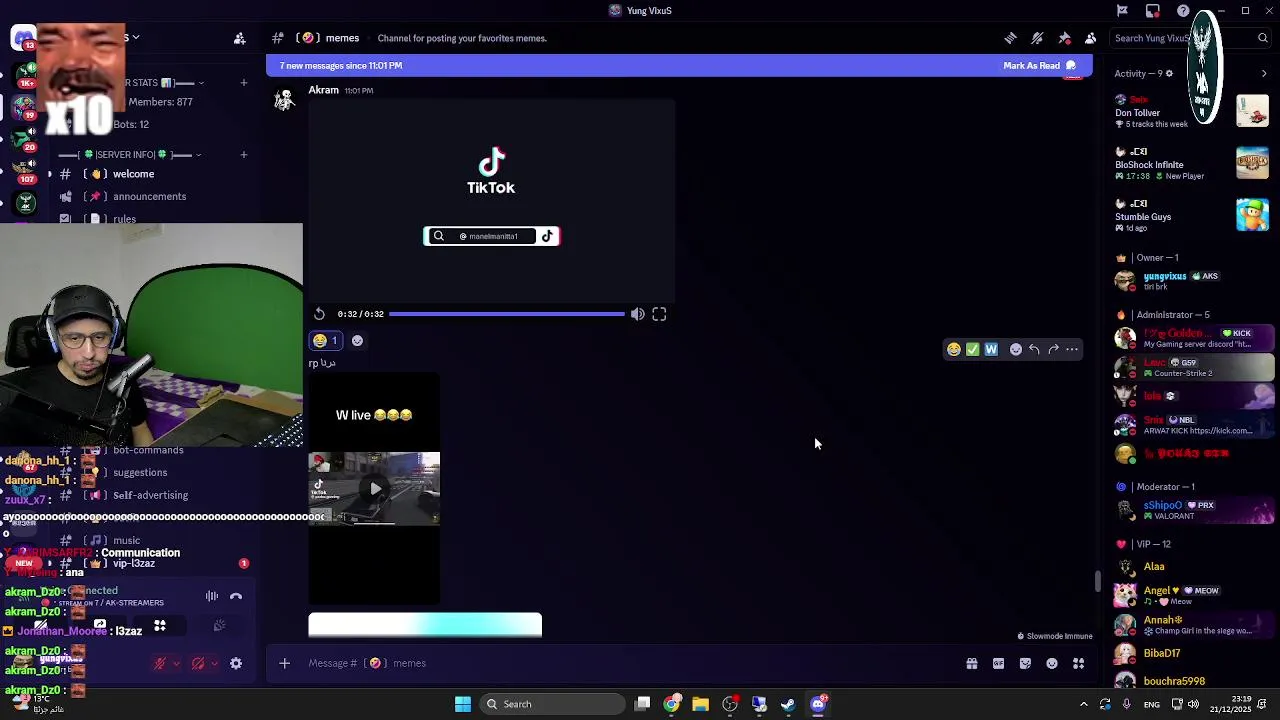Show hidden system tray icons
Viewport: 1280px width, 720px height.
pos(1083,704)
